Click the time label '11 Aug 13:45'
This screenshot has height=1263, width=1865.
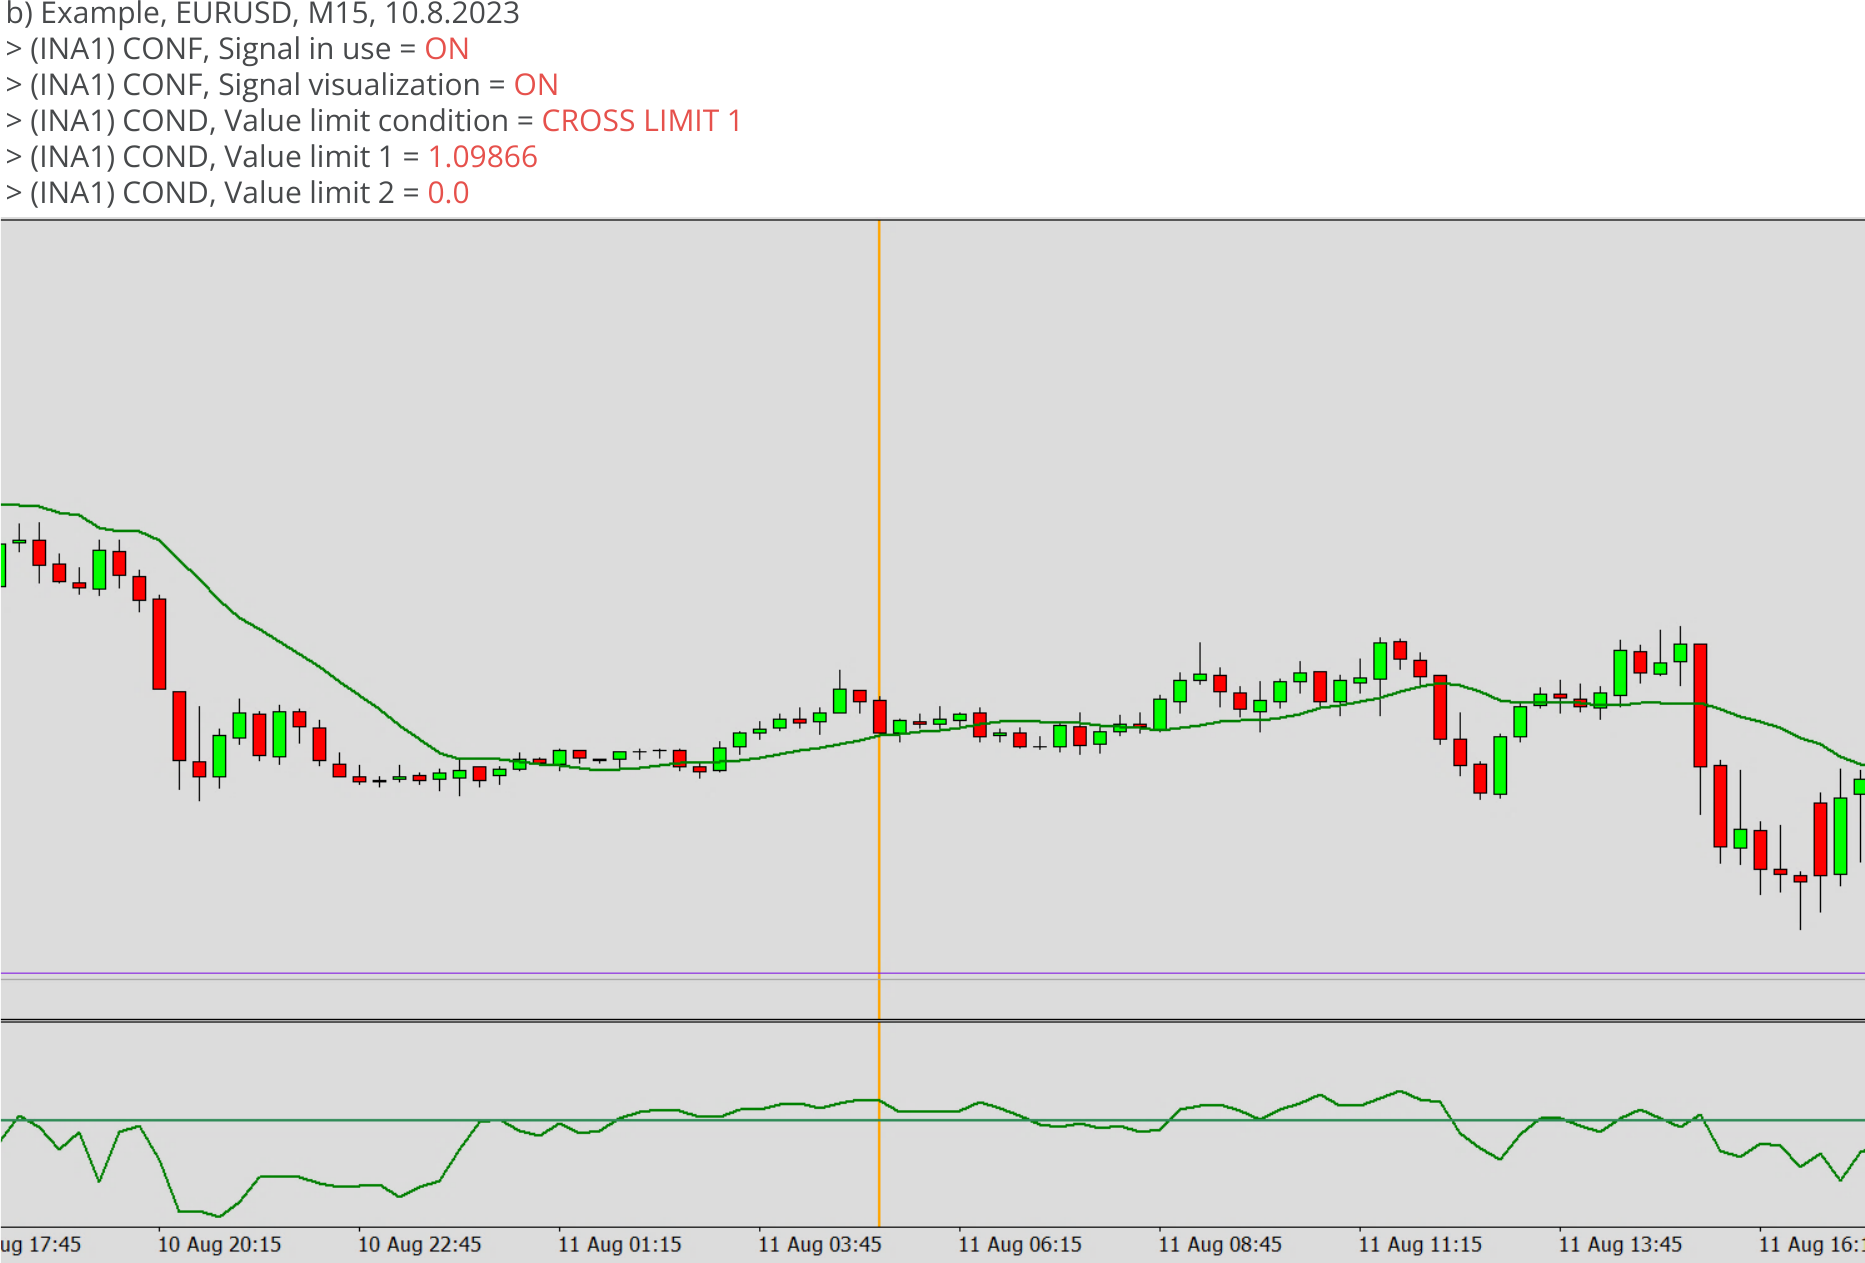pyautogui.click(x=1620, y=1244)
